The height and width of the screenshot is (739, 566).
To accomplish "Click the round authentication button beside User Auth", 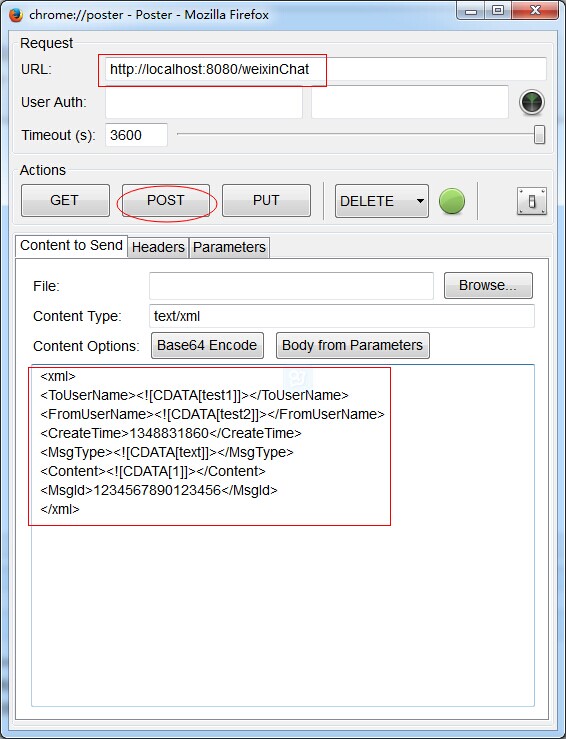I will pyautogui.click(x=532, y=102).
